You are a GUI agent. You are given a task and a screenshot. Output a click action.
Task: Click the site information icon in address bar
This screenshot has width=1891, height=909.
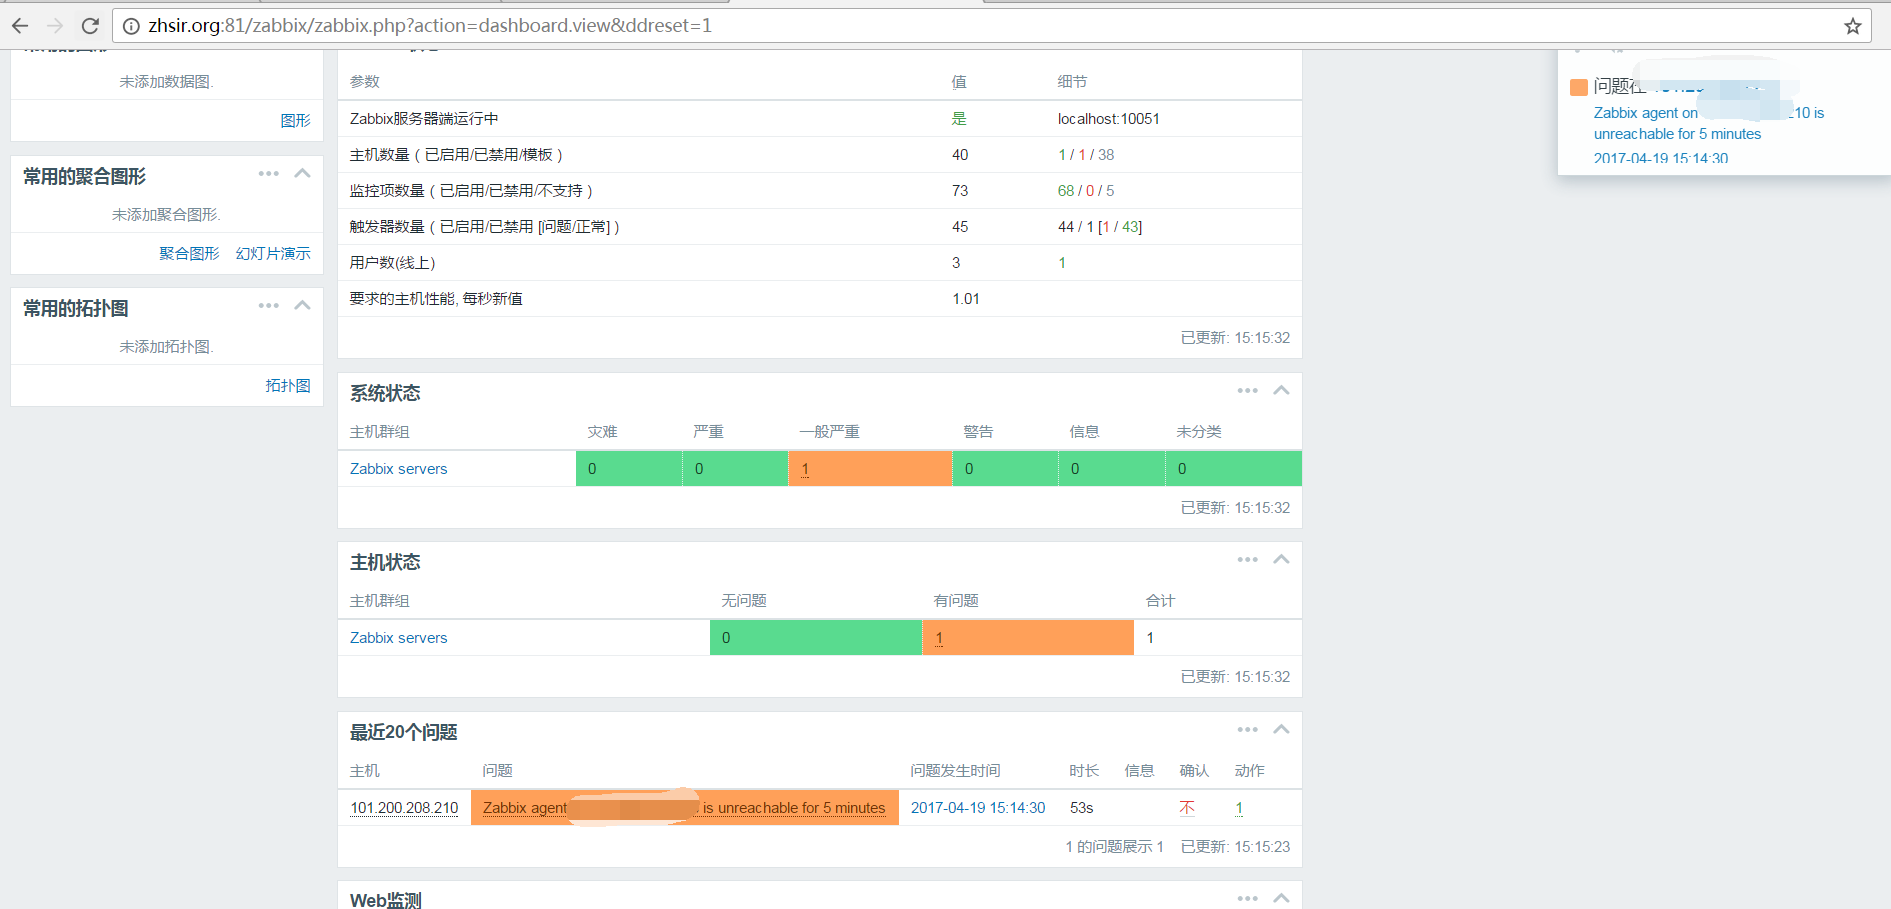click(131, 26)
